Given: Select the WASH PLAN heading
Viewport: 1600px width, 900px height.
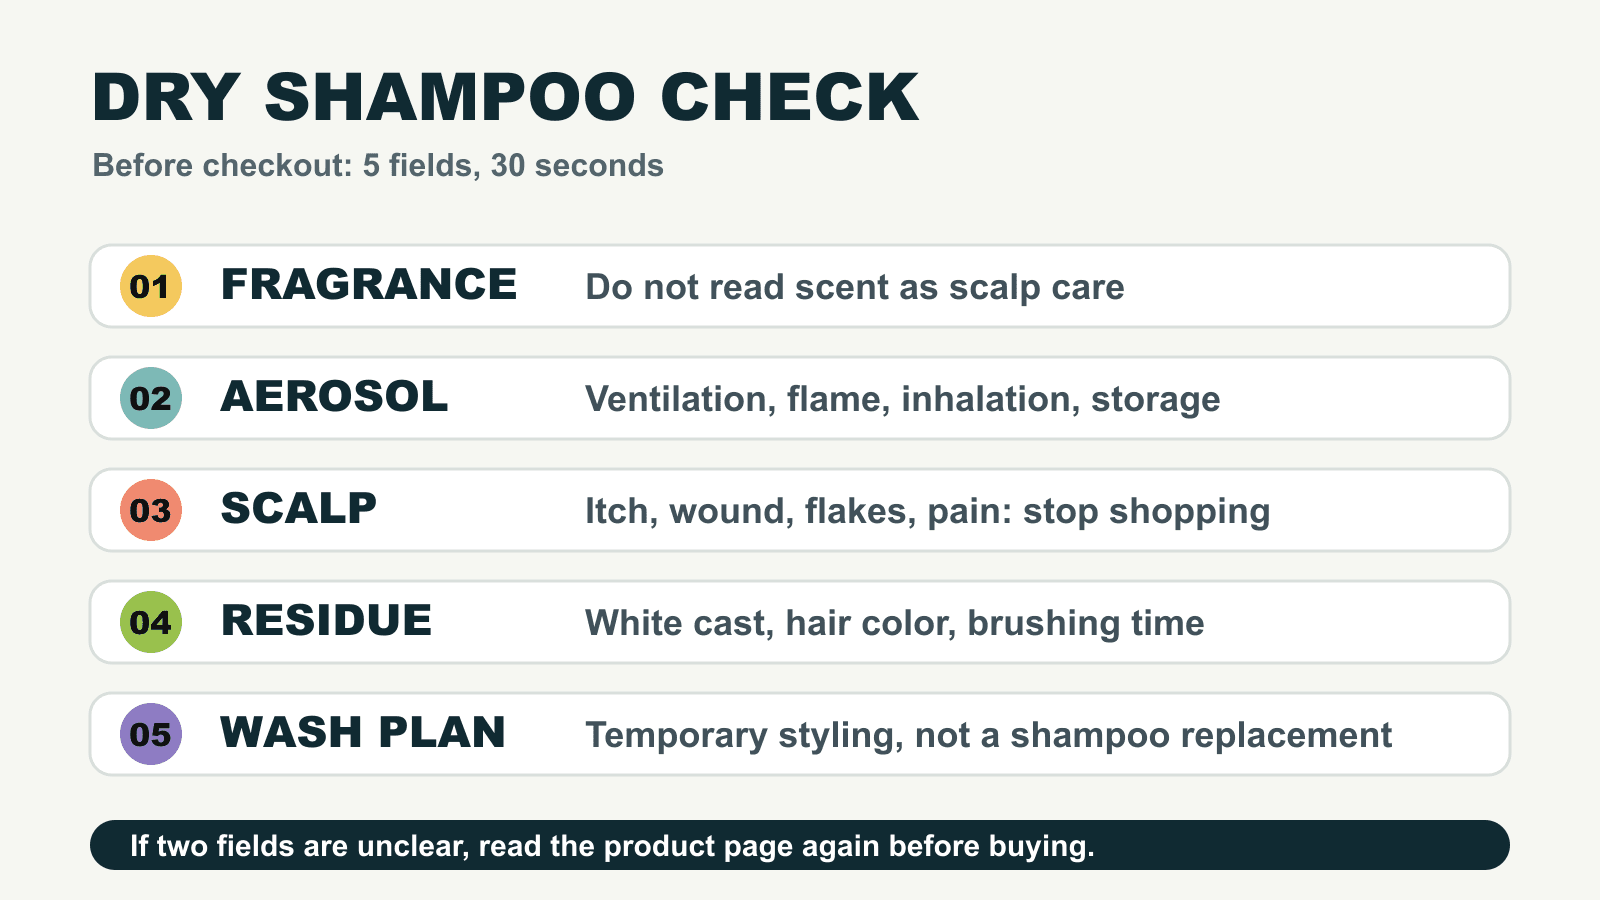Looking at the screenshot, I should [363, 733].
